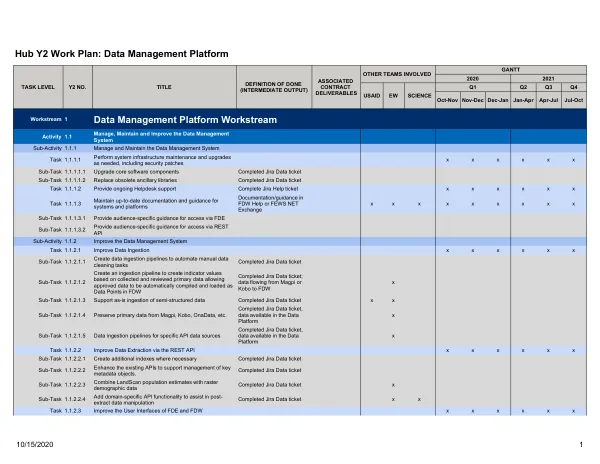Click the Workstream 1 label
The image size is (600, 464).
49,119
